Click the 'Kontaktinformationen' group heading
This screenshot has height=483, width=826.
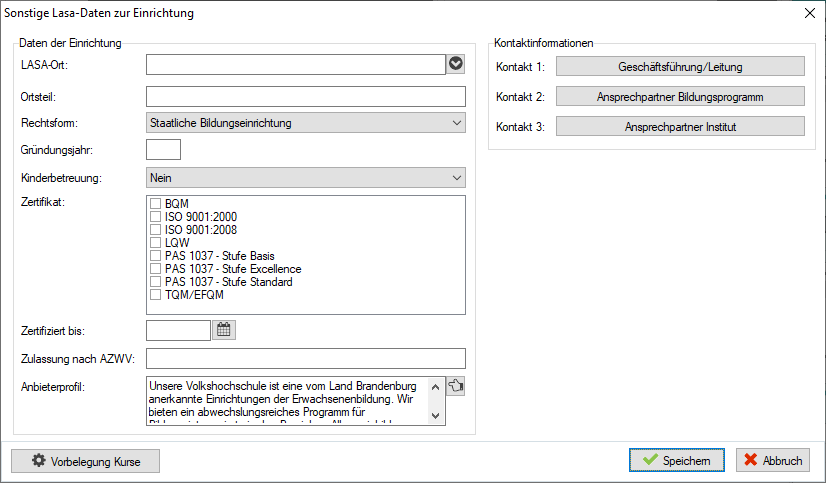[544, 43]
